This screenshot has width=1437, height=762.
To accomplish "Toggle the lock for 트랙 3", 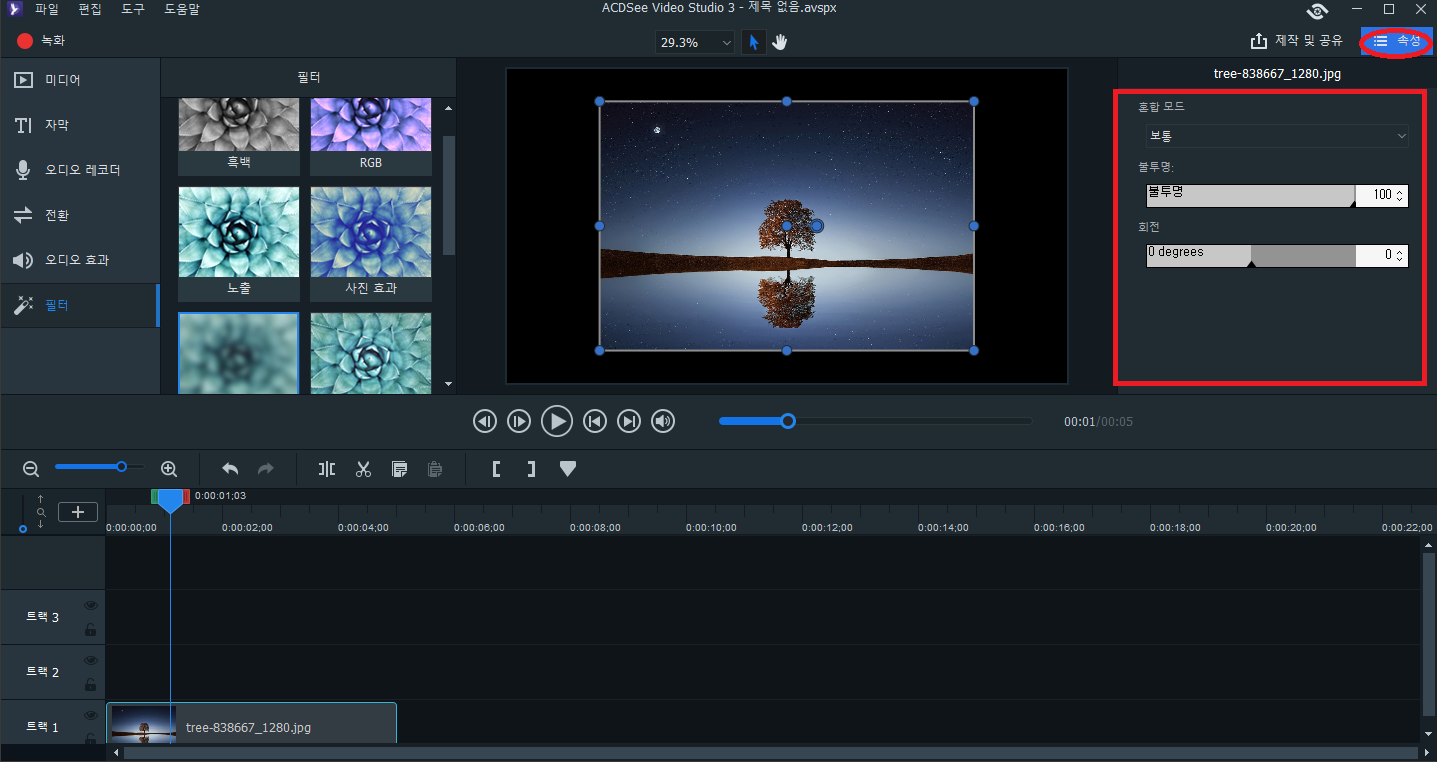I will [91, 630].
